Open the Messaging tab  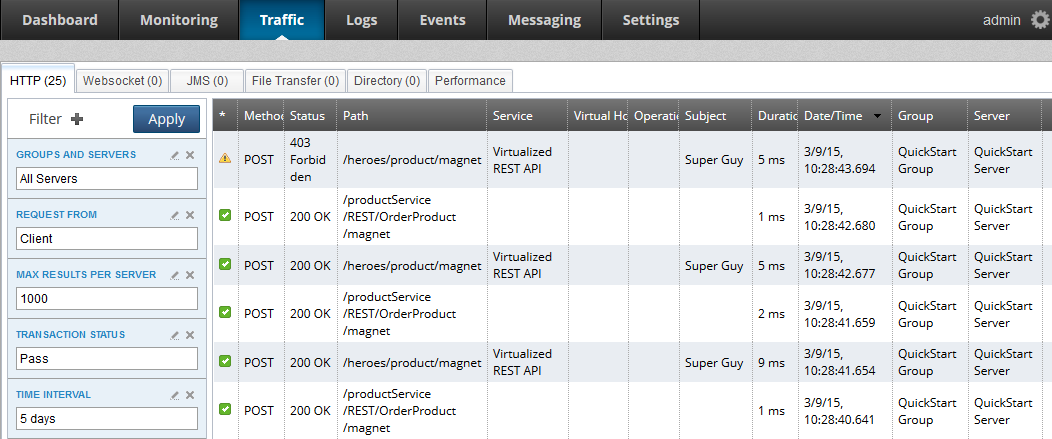(x=544, y=20)
